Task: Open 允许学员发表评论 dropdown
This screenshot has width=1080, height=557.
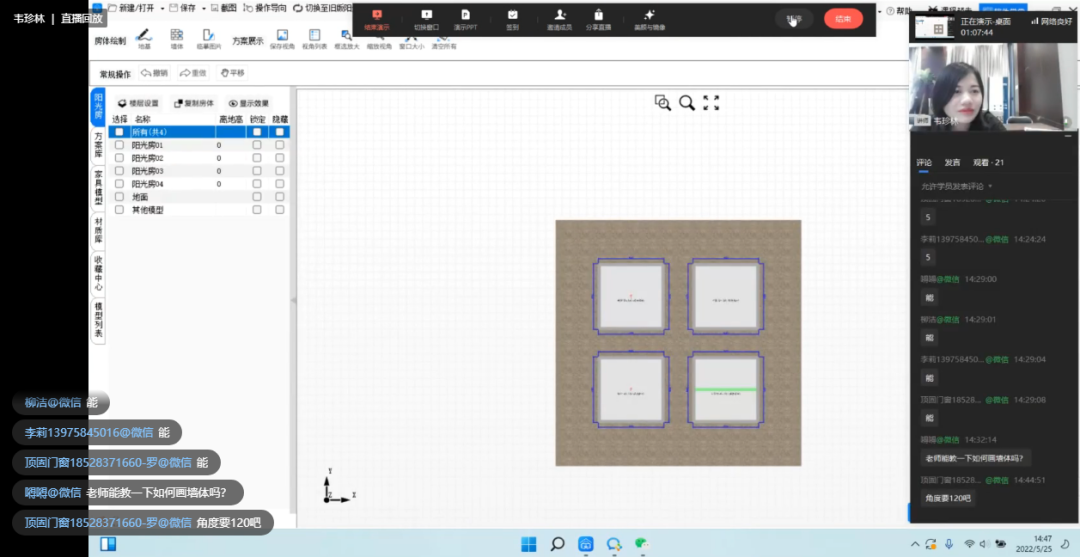Action: click(957, 187)
